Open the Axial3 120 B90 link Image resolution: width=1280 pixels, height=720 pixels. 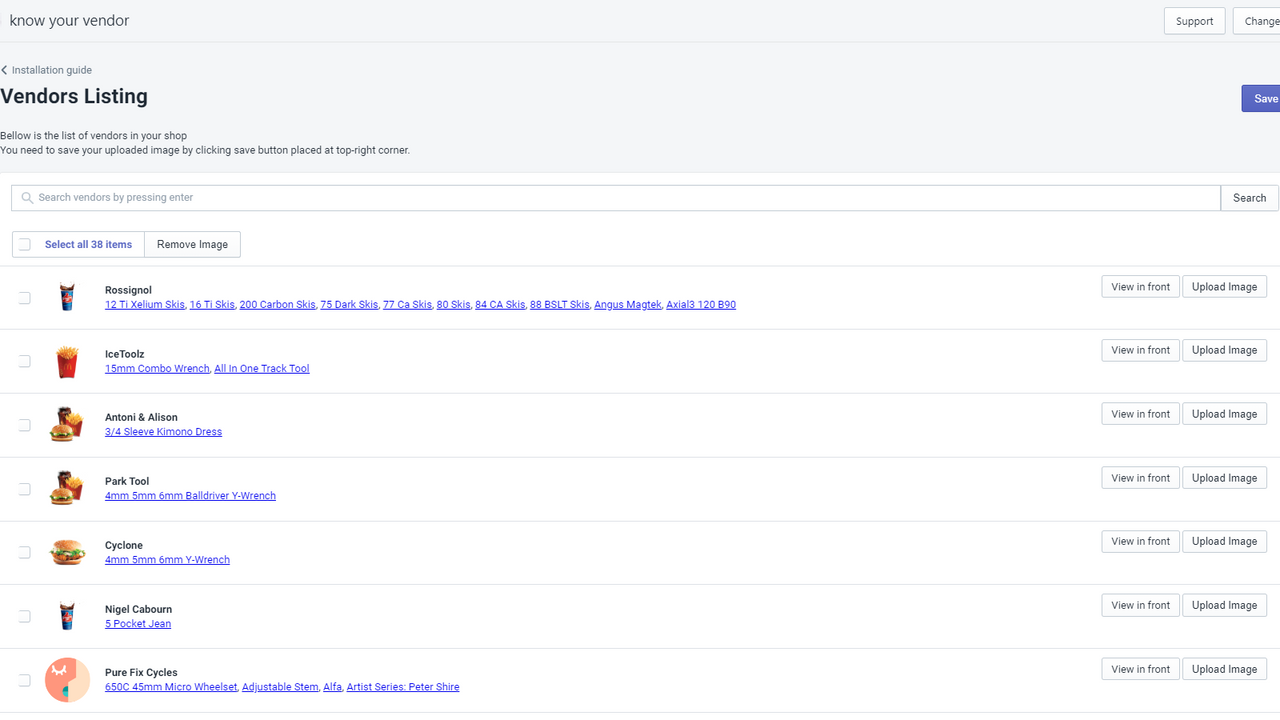tap(701, 305)
